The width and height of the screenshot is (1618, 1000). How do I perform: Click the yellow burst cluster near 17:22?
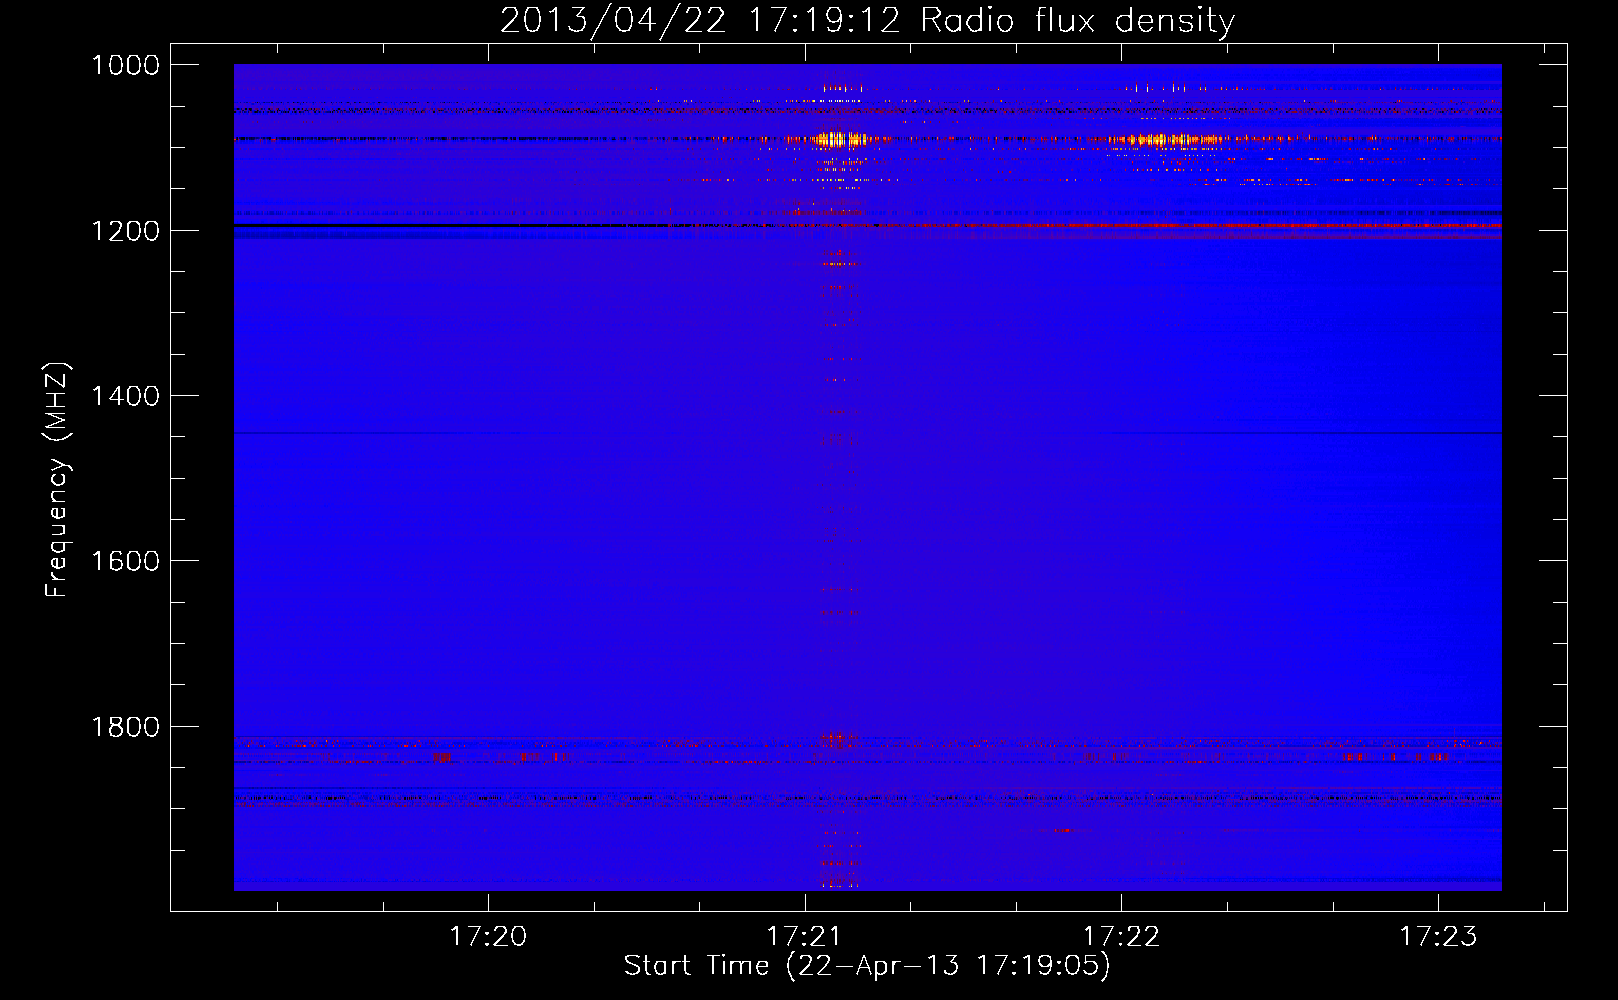click(1165, 140)
